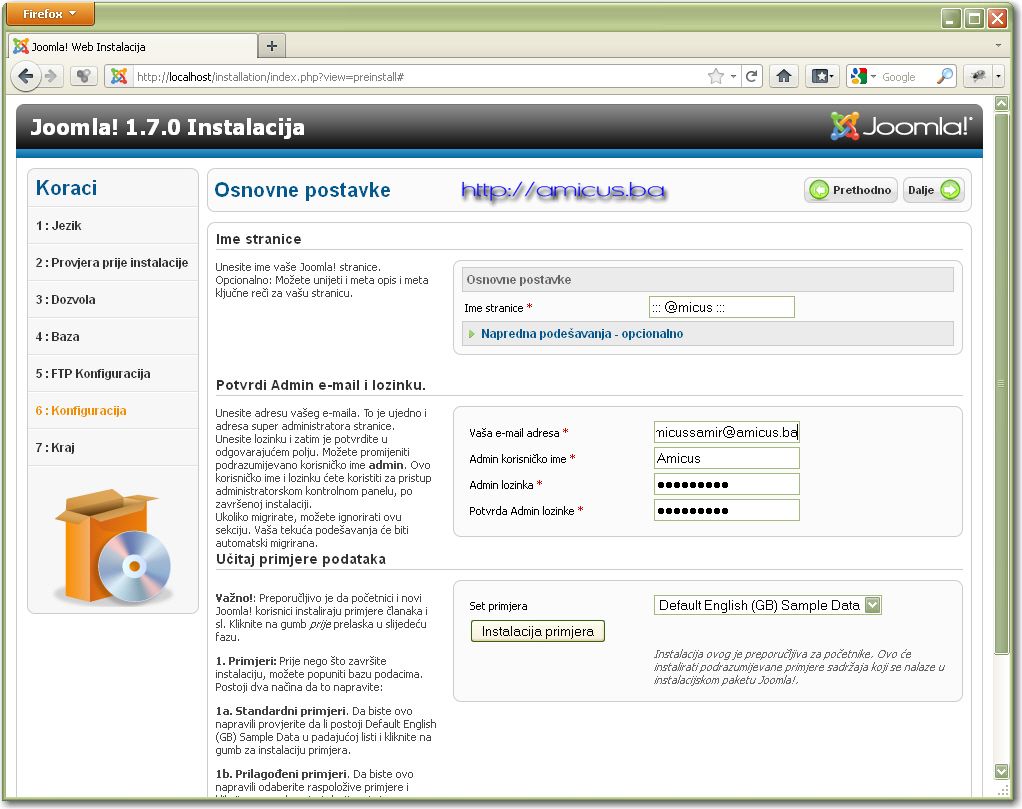
Task: Open the list all tabs dropdown
Action: click(x=998, y=46)
